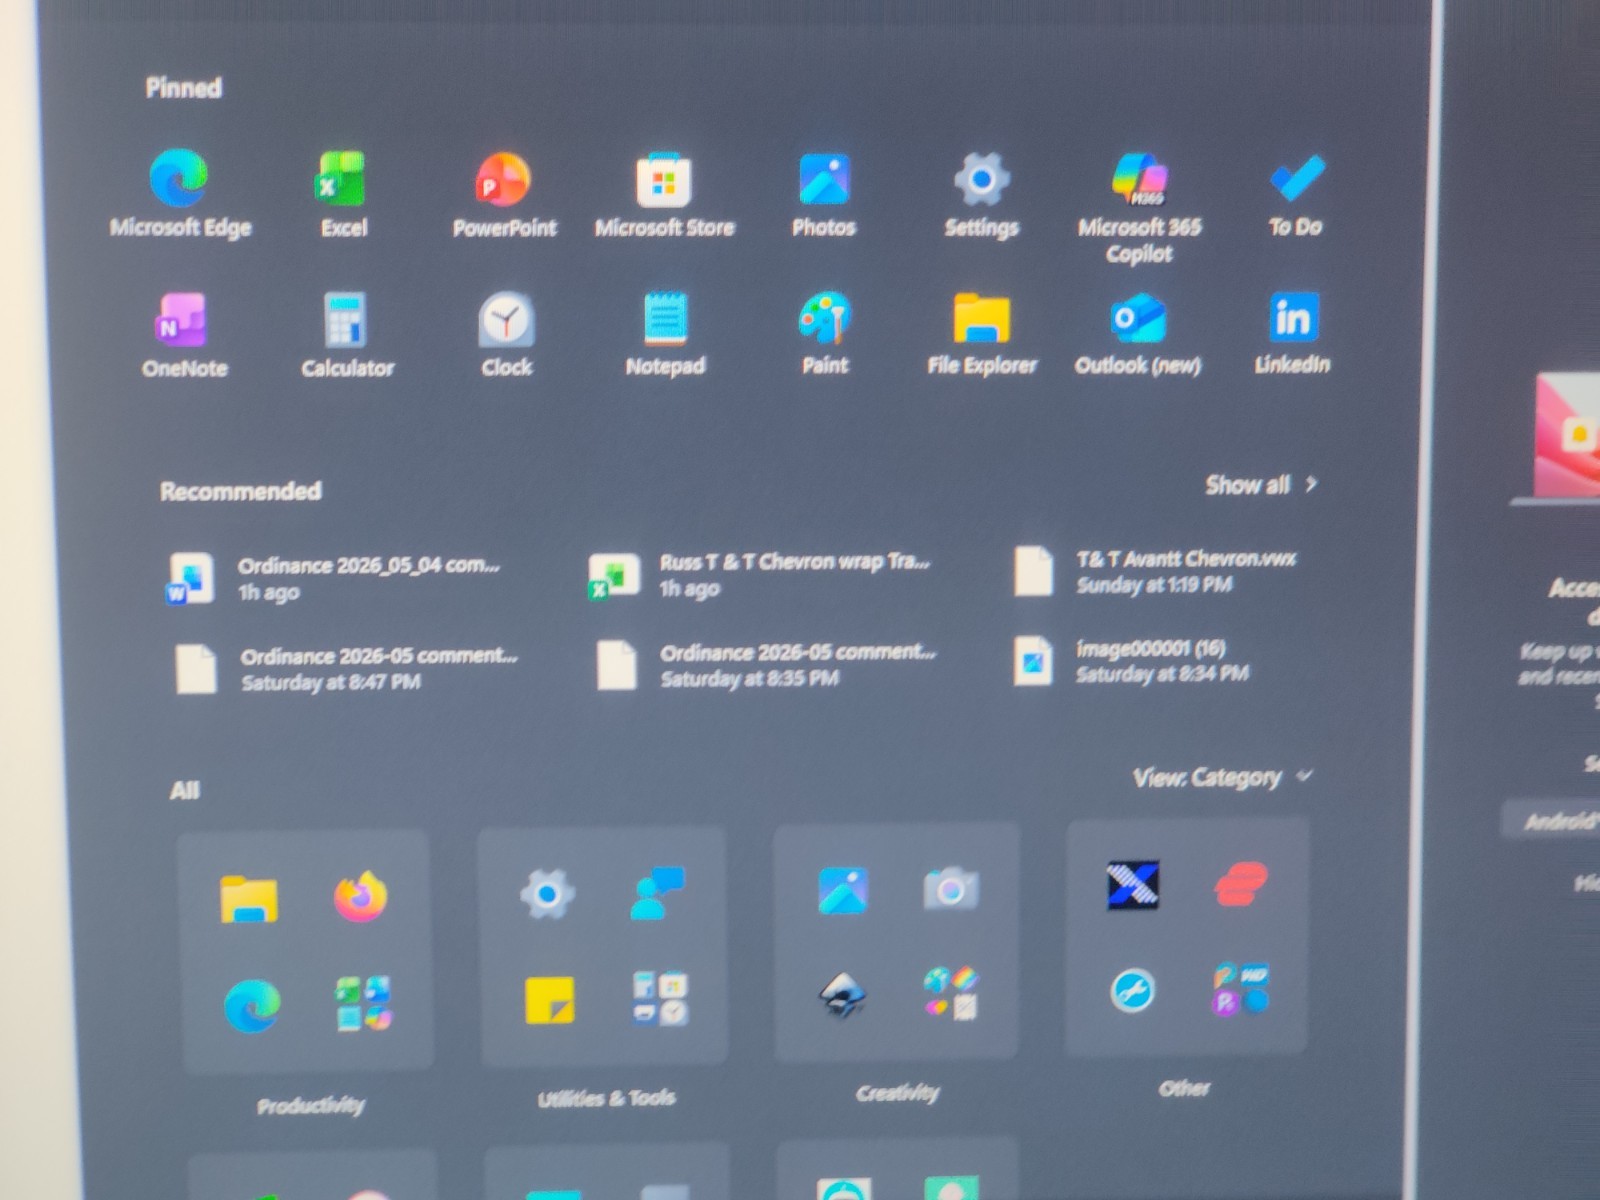Click the Creativity group label
The width and height of the screenshot is (1600, 1200).
click(897, 1092)
